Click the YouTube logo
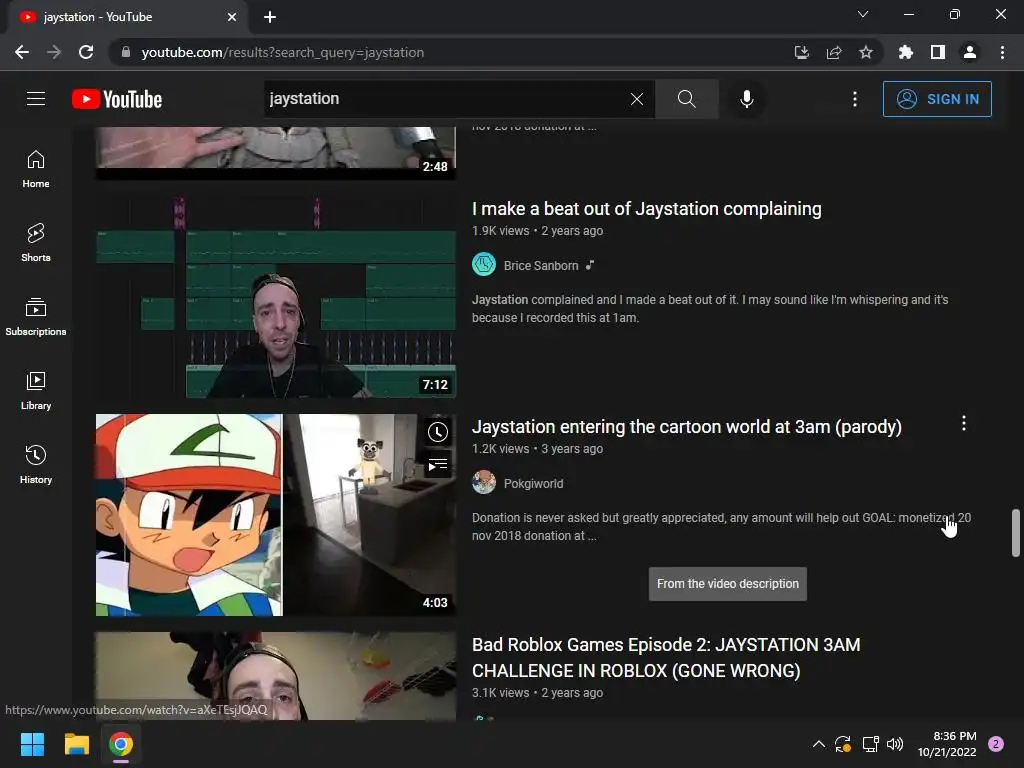1024x768 pixels. point(117,99)
